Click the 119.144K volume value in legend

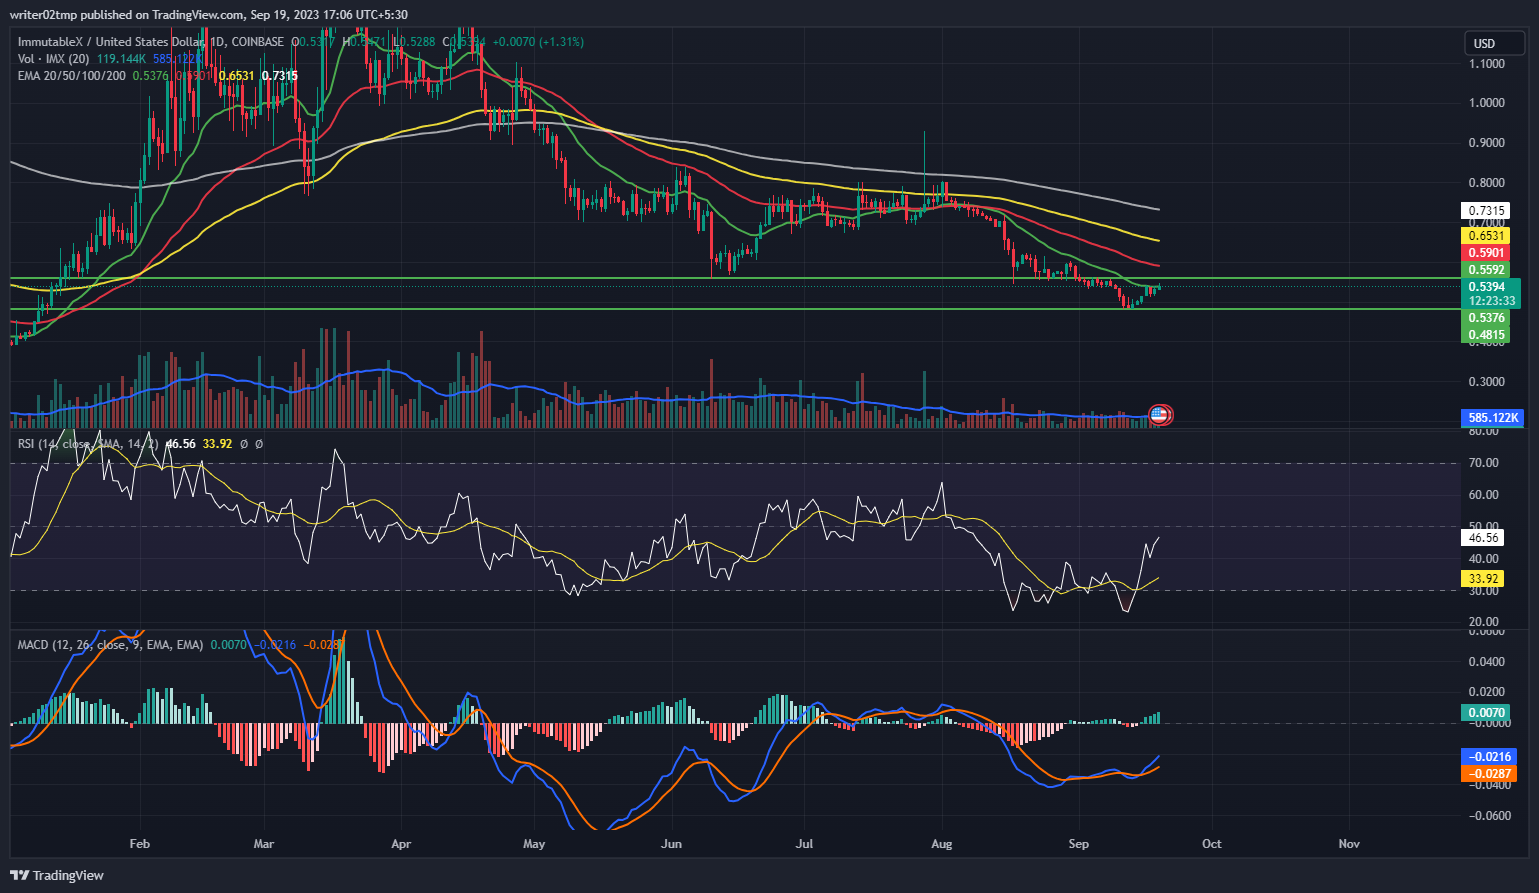122,59
